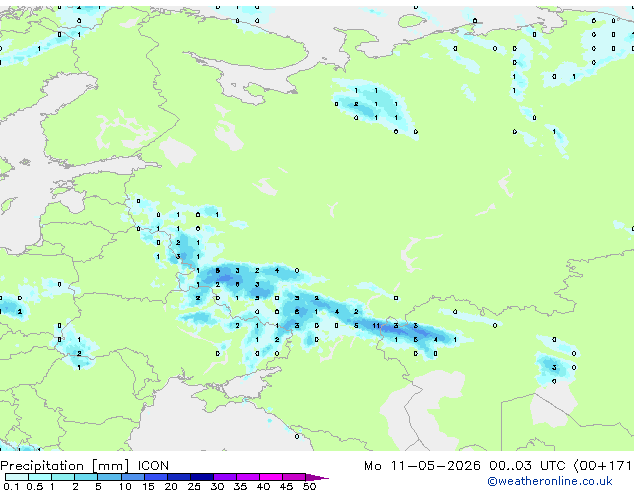Image resolution: width=634 pixels, height=490 pixels.
Task: Select the 45–50 mm legend color swatch
Action: (x=294, y=477)
